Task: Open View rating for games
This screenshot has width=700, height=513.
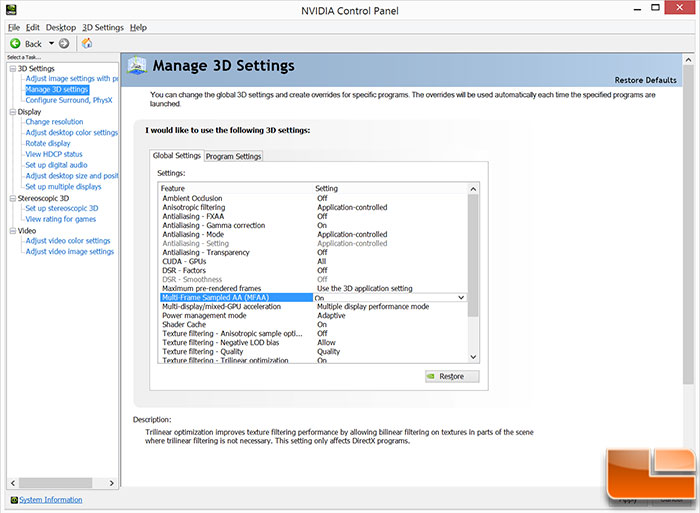Action: click(x=60, y=219)
